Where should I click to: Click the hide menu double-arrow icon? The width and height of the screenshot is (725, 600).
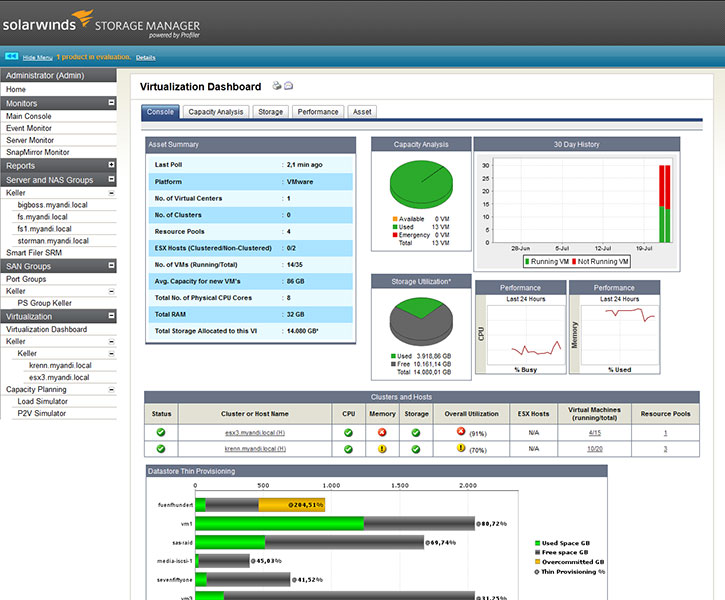12,56
